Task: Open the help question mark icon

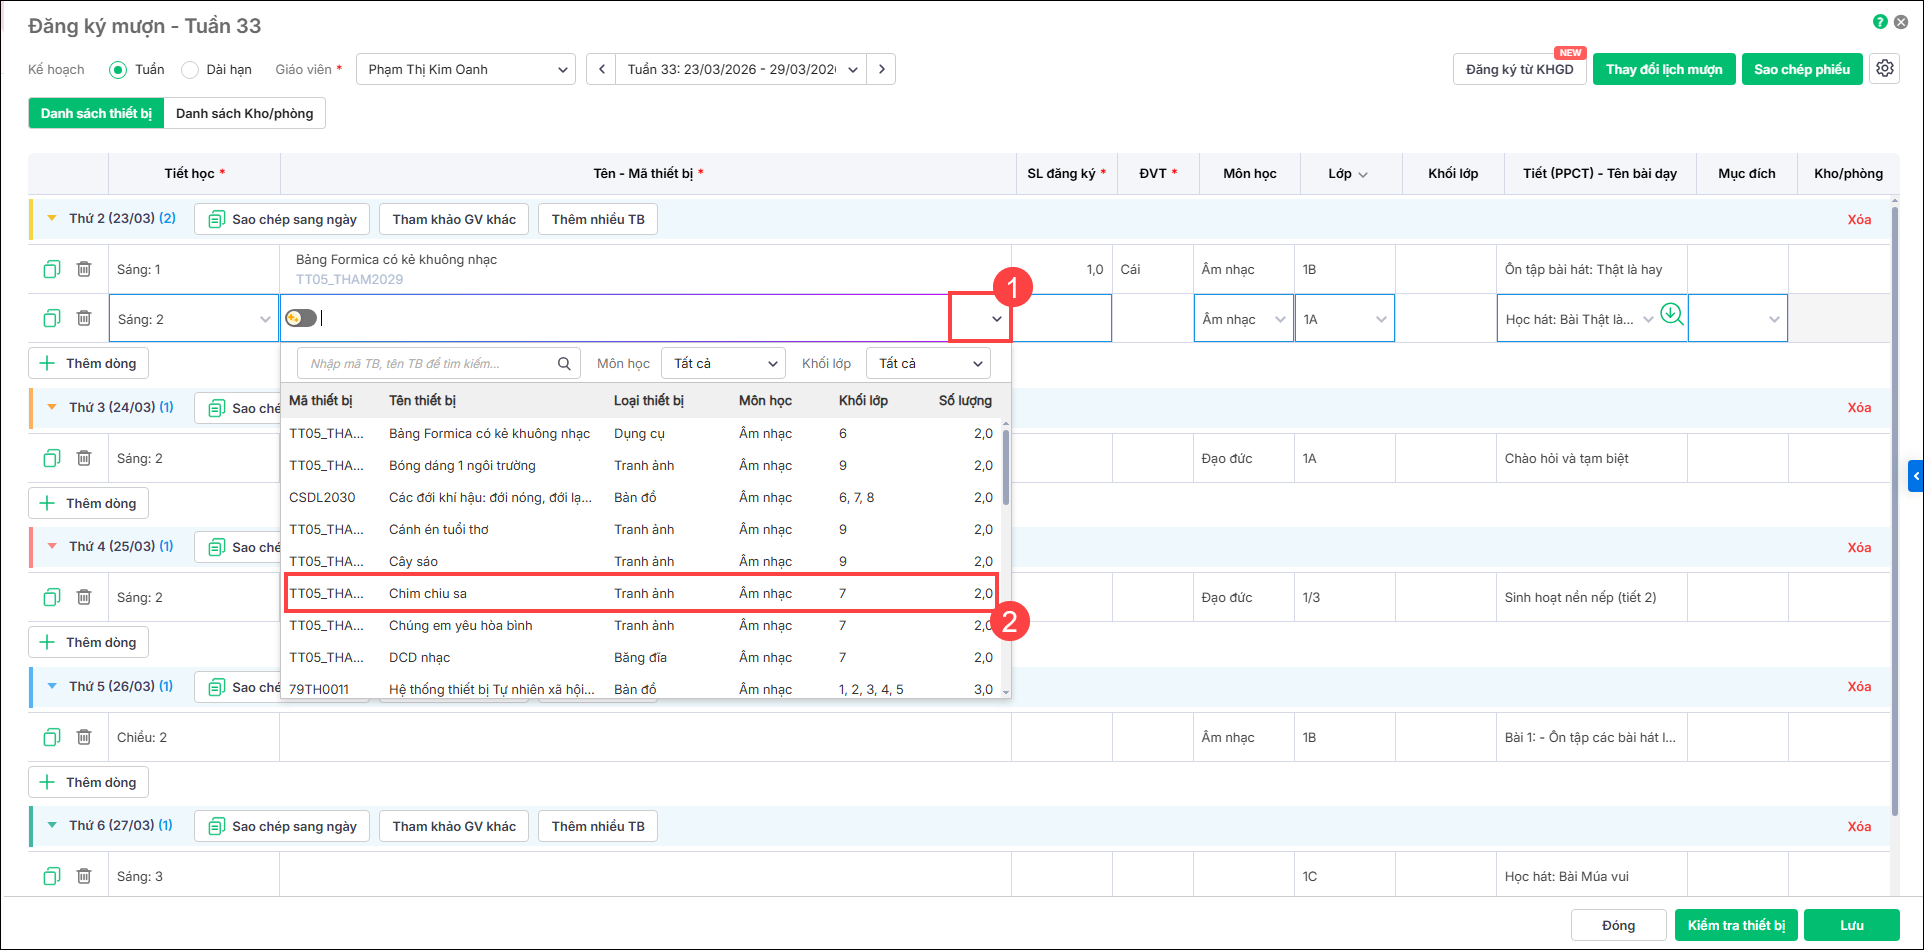Action: 1880,22
